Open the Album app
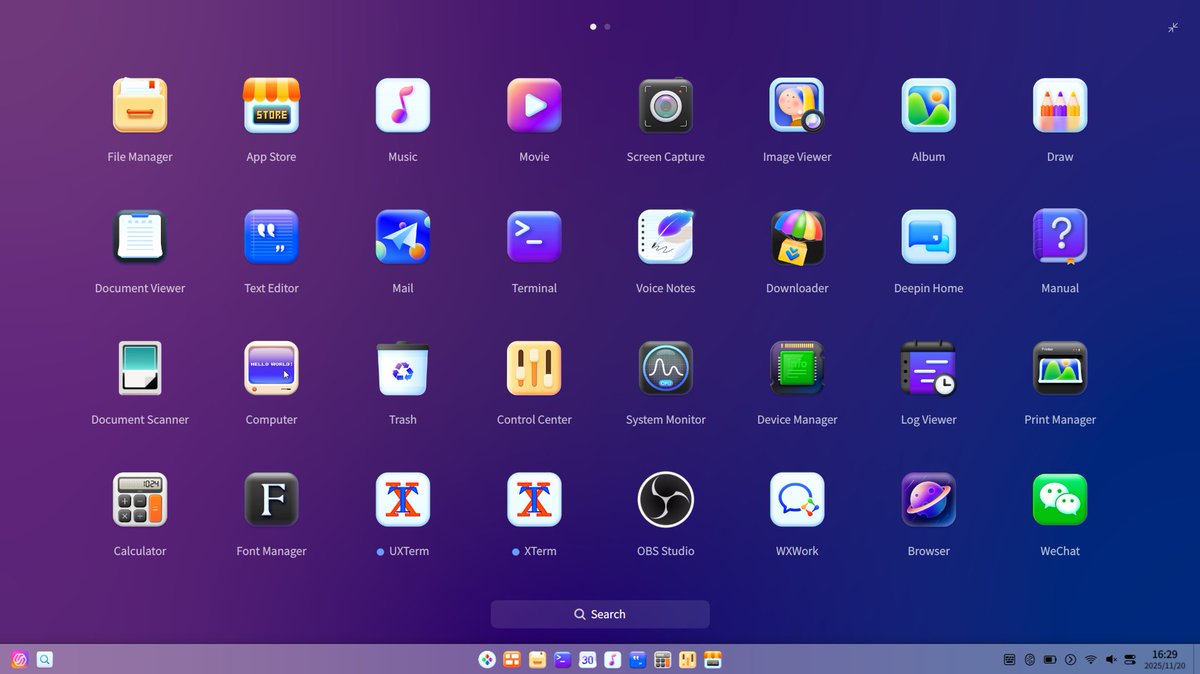Viewport: 1200px width, 674px height. point(929,105)
